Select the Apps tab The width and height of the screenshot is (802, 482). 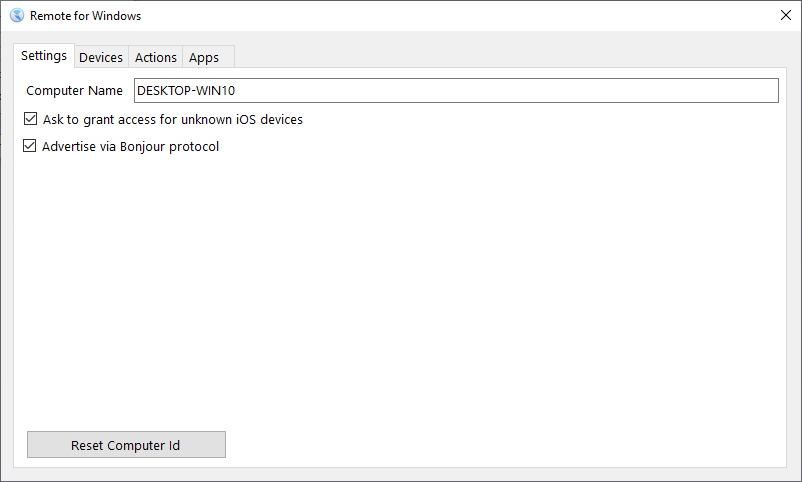(204, 57)
